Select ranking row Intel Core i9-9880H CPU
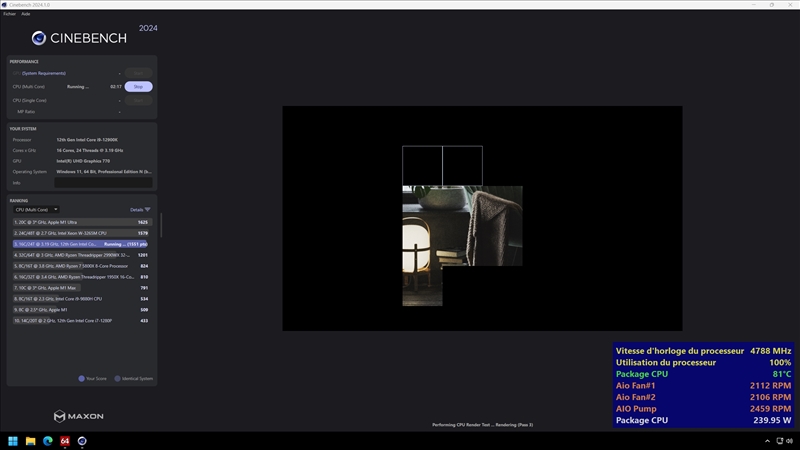 pos(81,299)
